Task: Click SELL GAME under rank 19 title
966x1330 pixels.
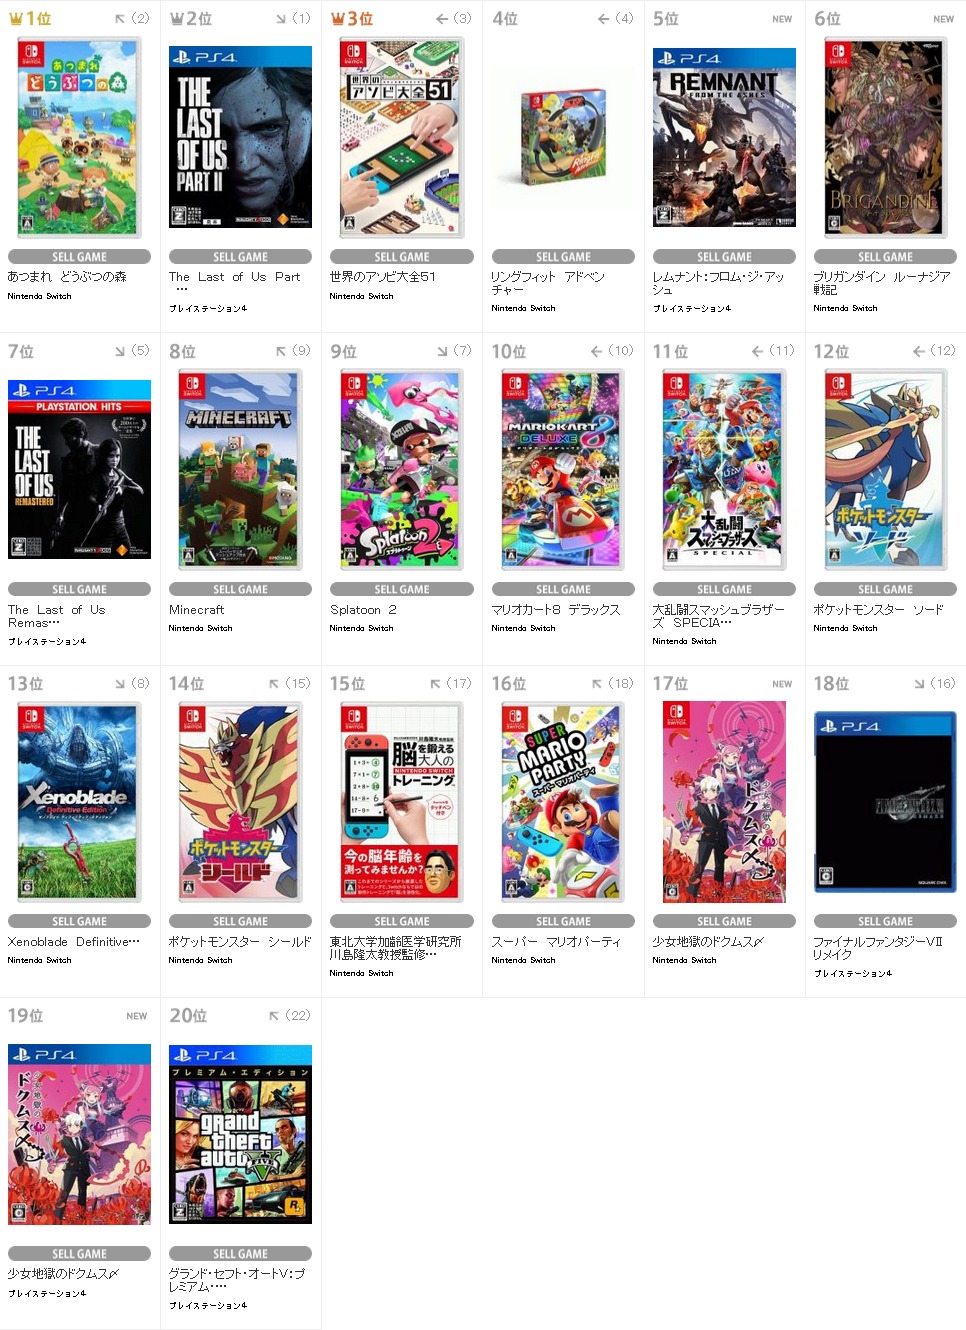Action: (79, 1253)
